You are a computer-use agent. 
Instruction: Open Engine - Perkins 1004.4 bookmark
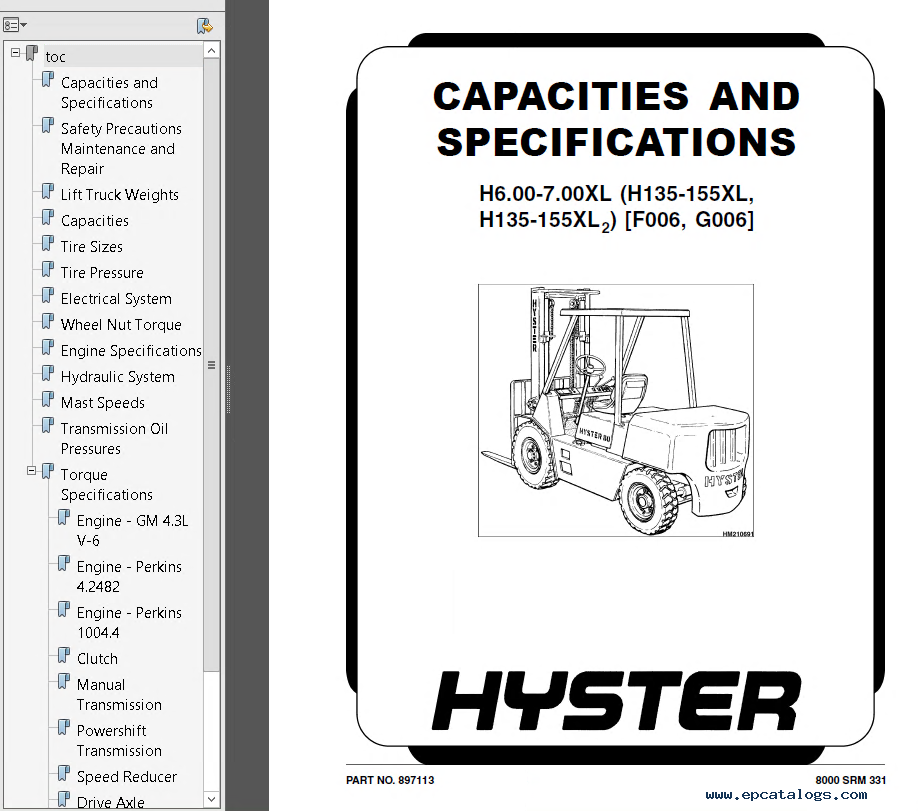pos(129,622)
